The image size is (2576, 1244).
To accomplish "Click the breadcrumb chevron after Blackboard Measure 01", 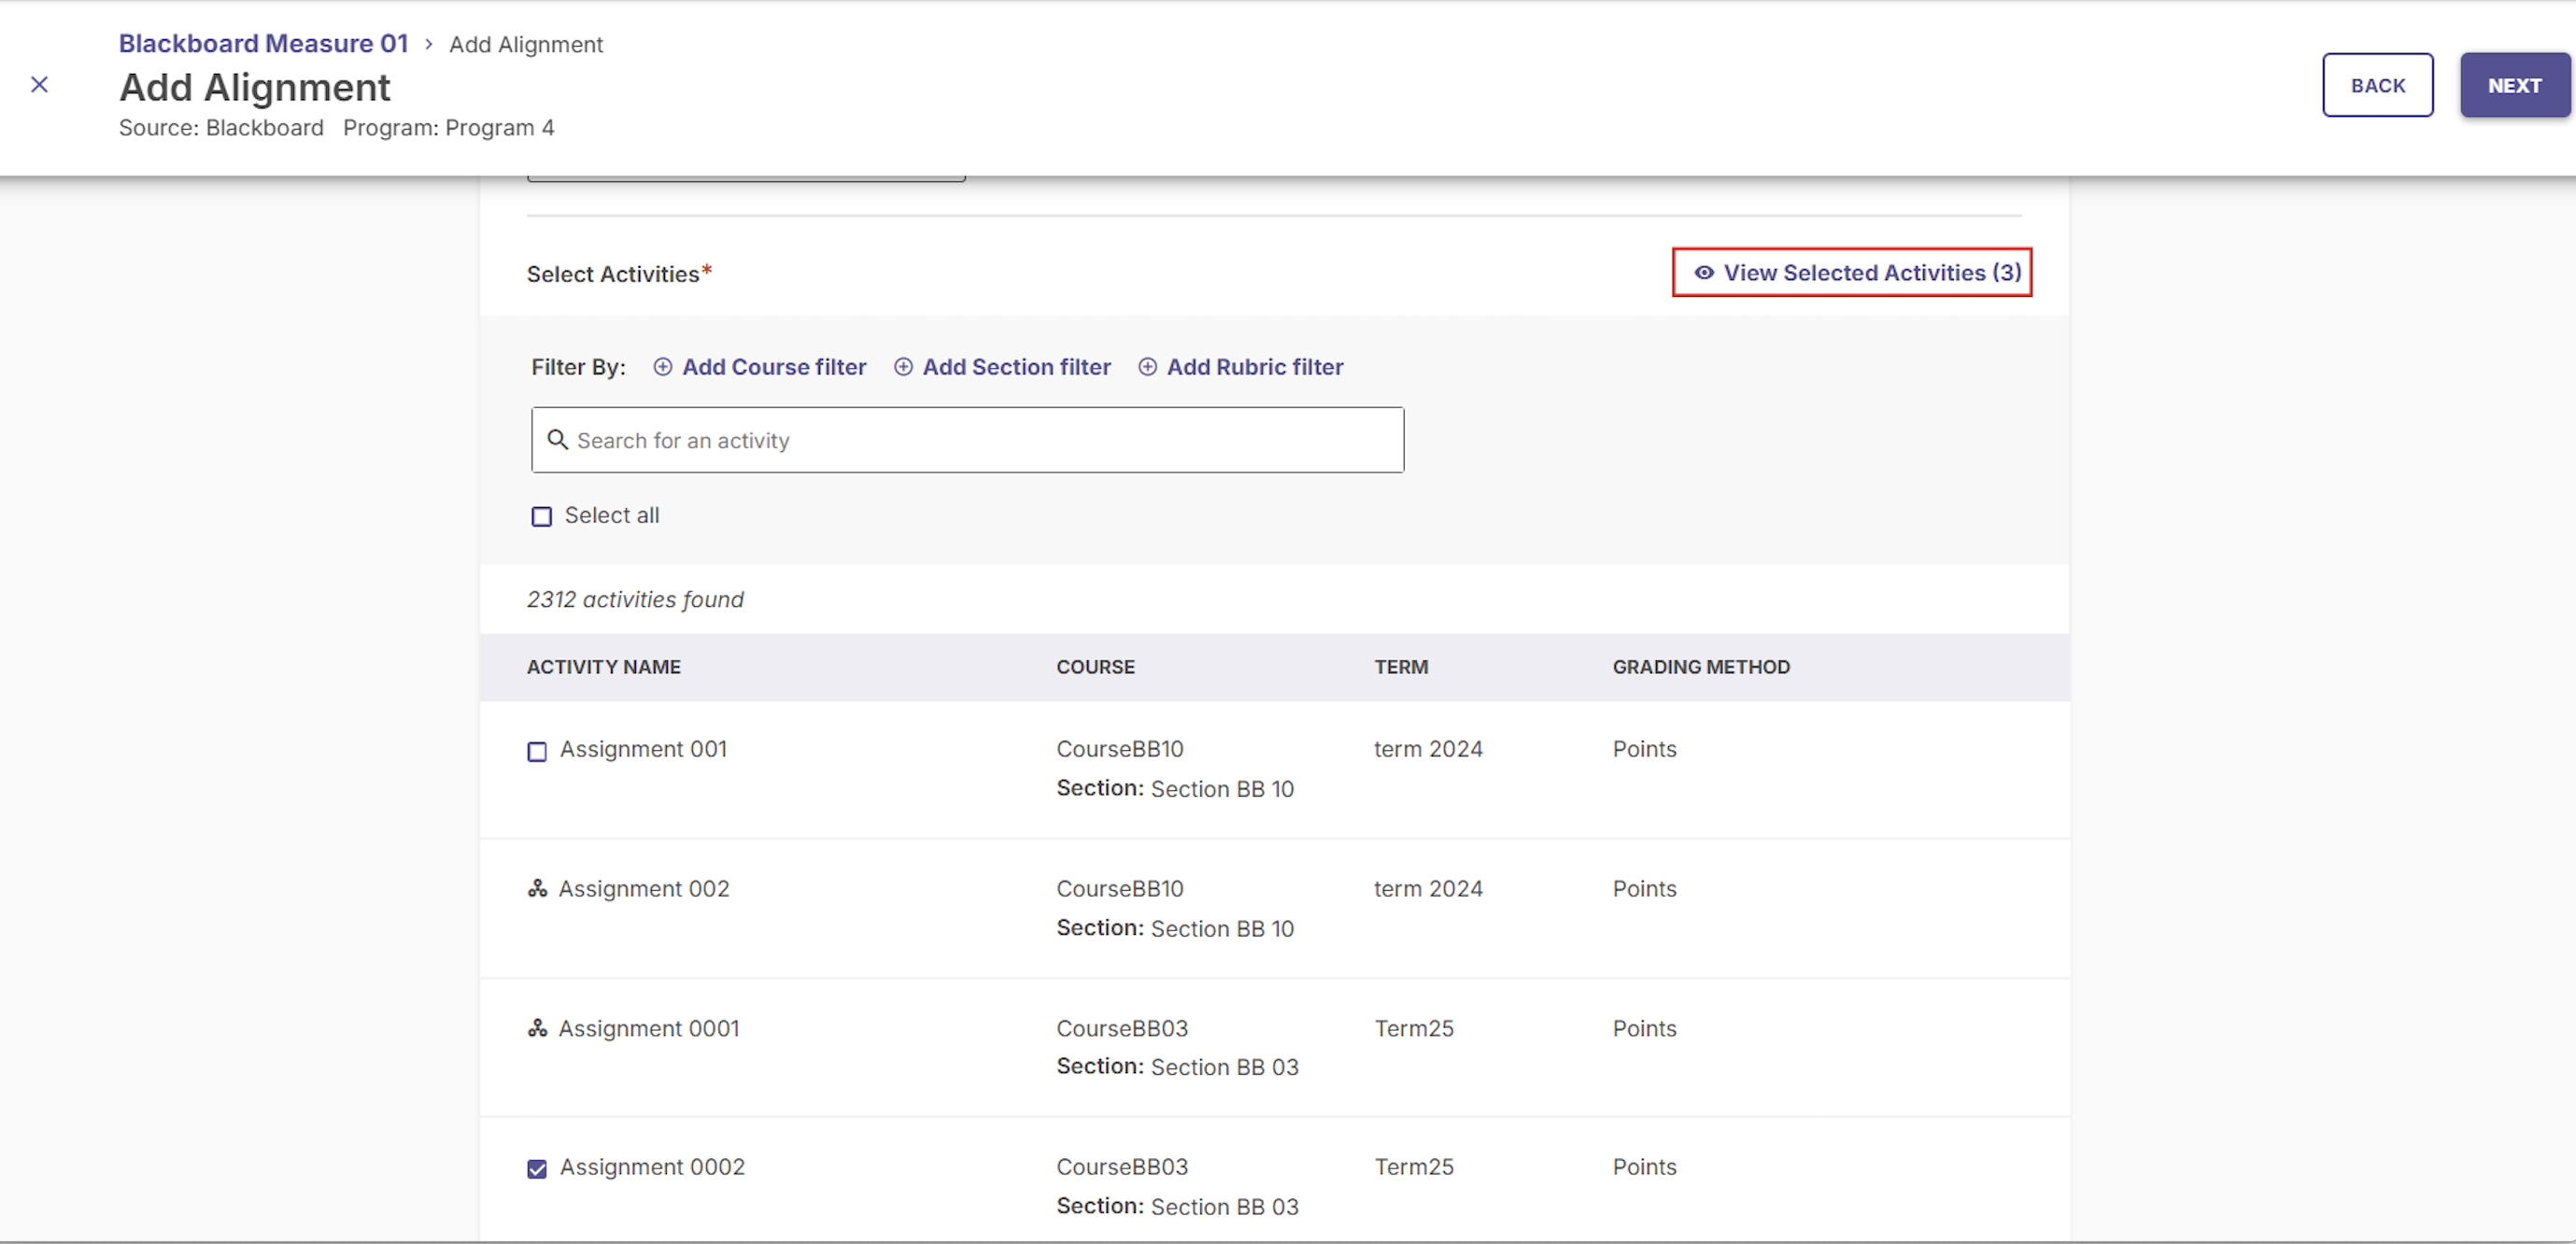I will (x=428, y=44).
